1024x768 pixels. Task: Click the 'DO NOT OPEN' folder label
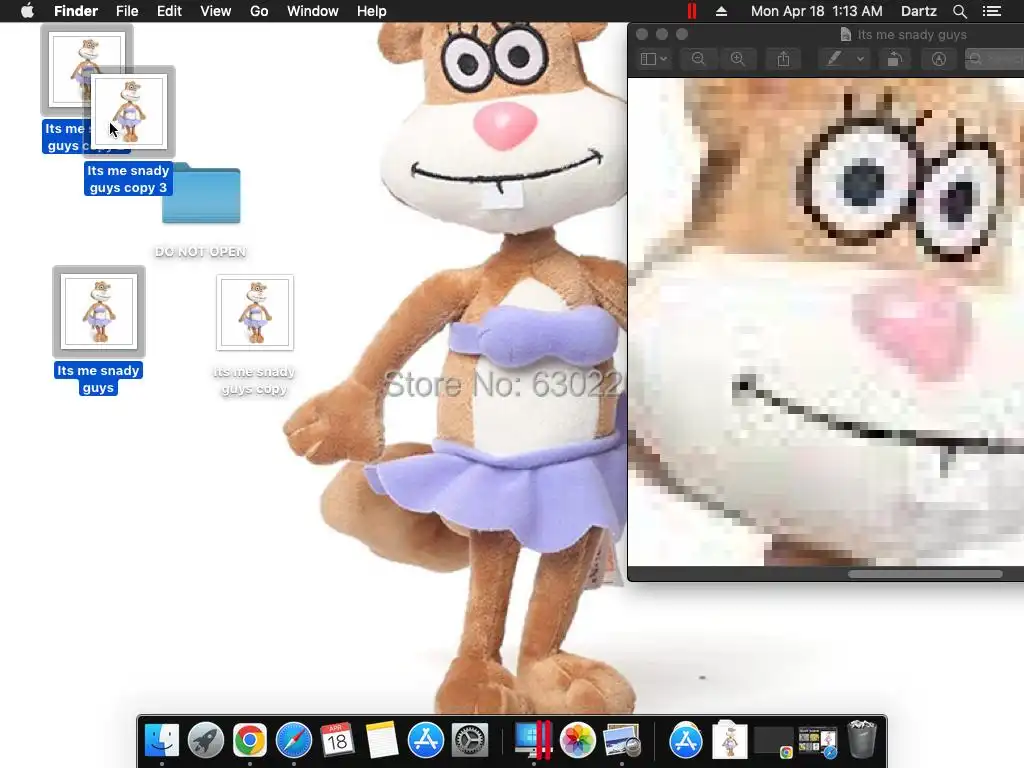click(200, 251)
